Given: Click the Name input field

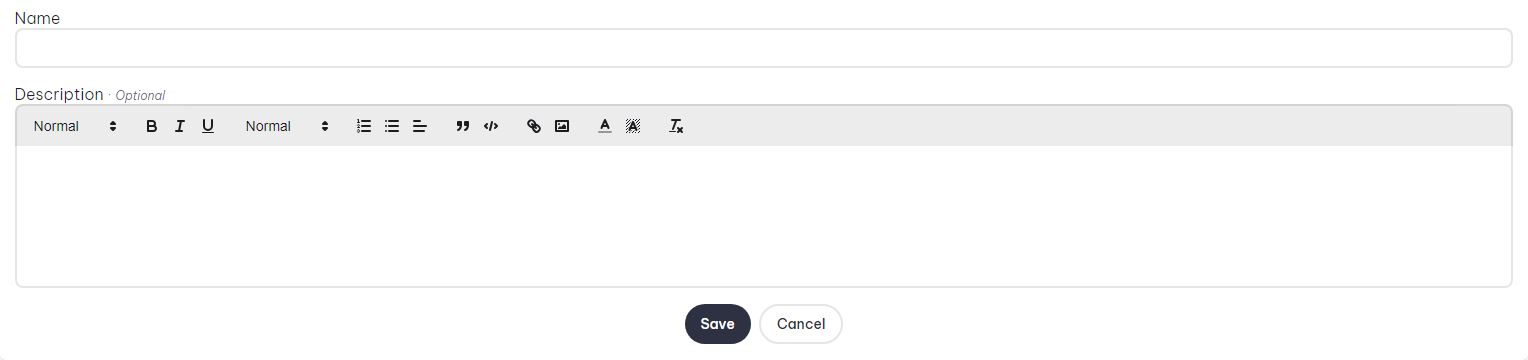Looking at the screenshot, I should 764,48.
